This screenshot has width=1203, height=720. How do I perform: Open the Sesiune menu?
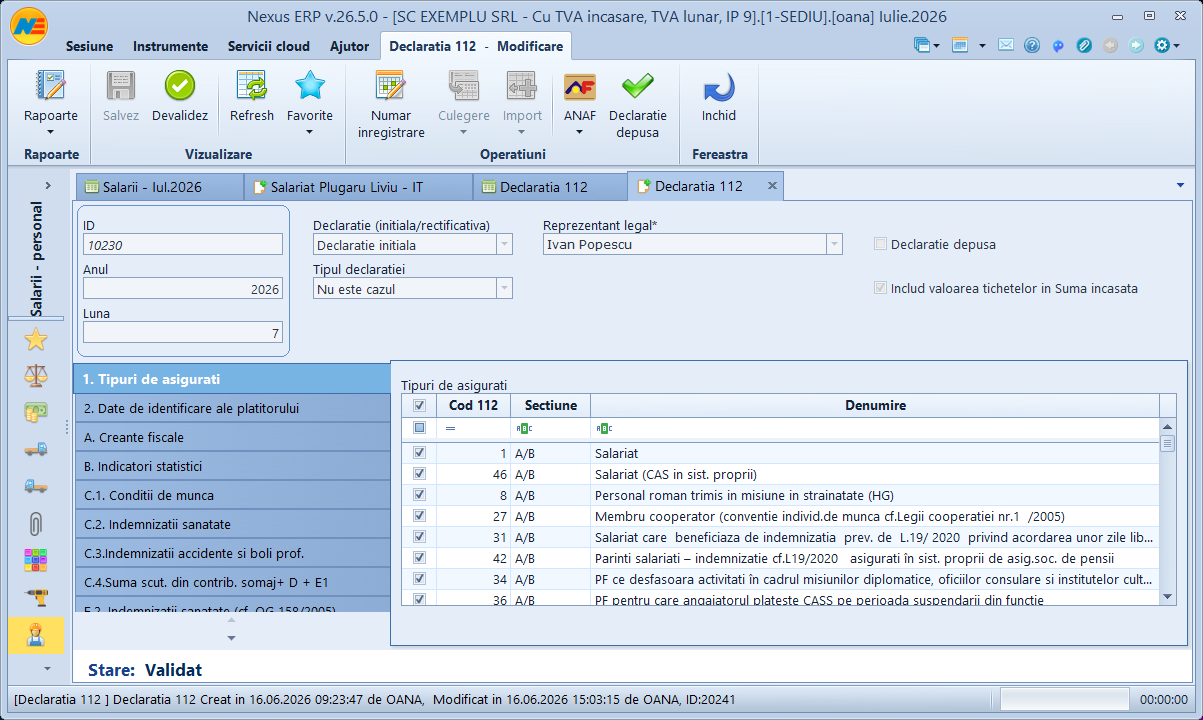pos(89,46)
